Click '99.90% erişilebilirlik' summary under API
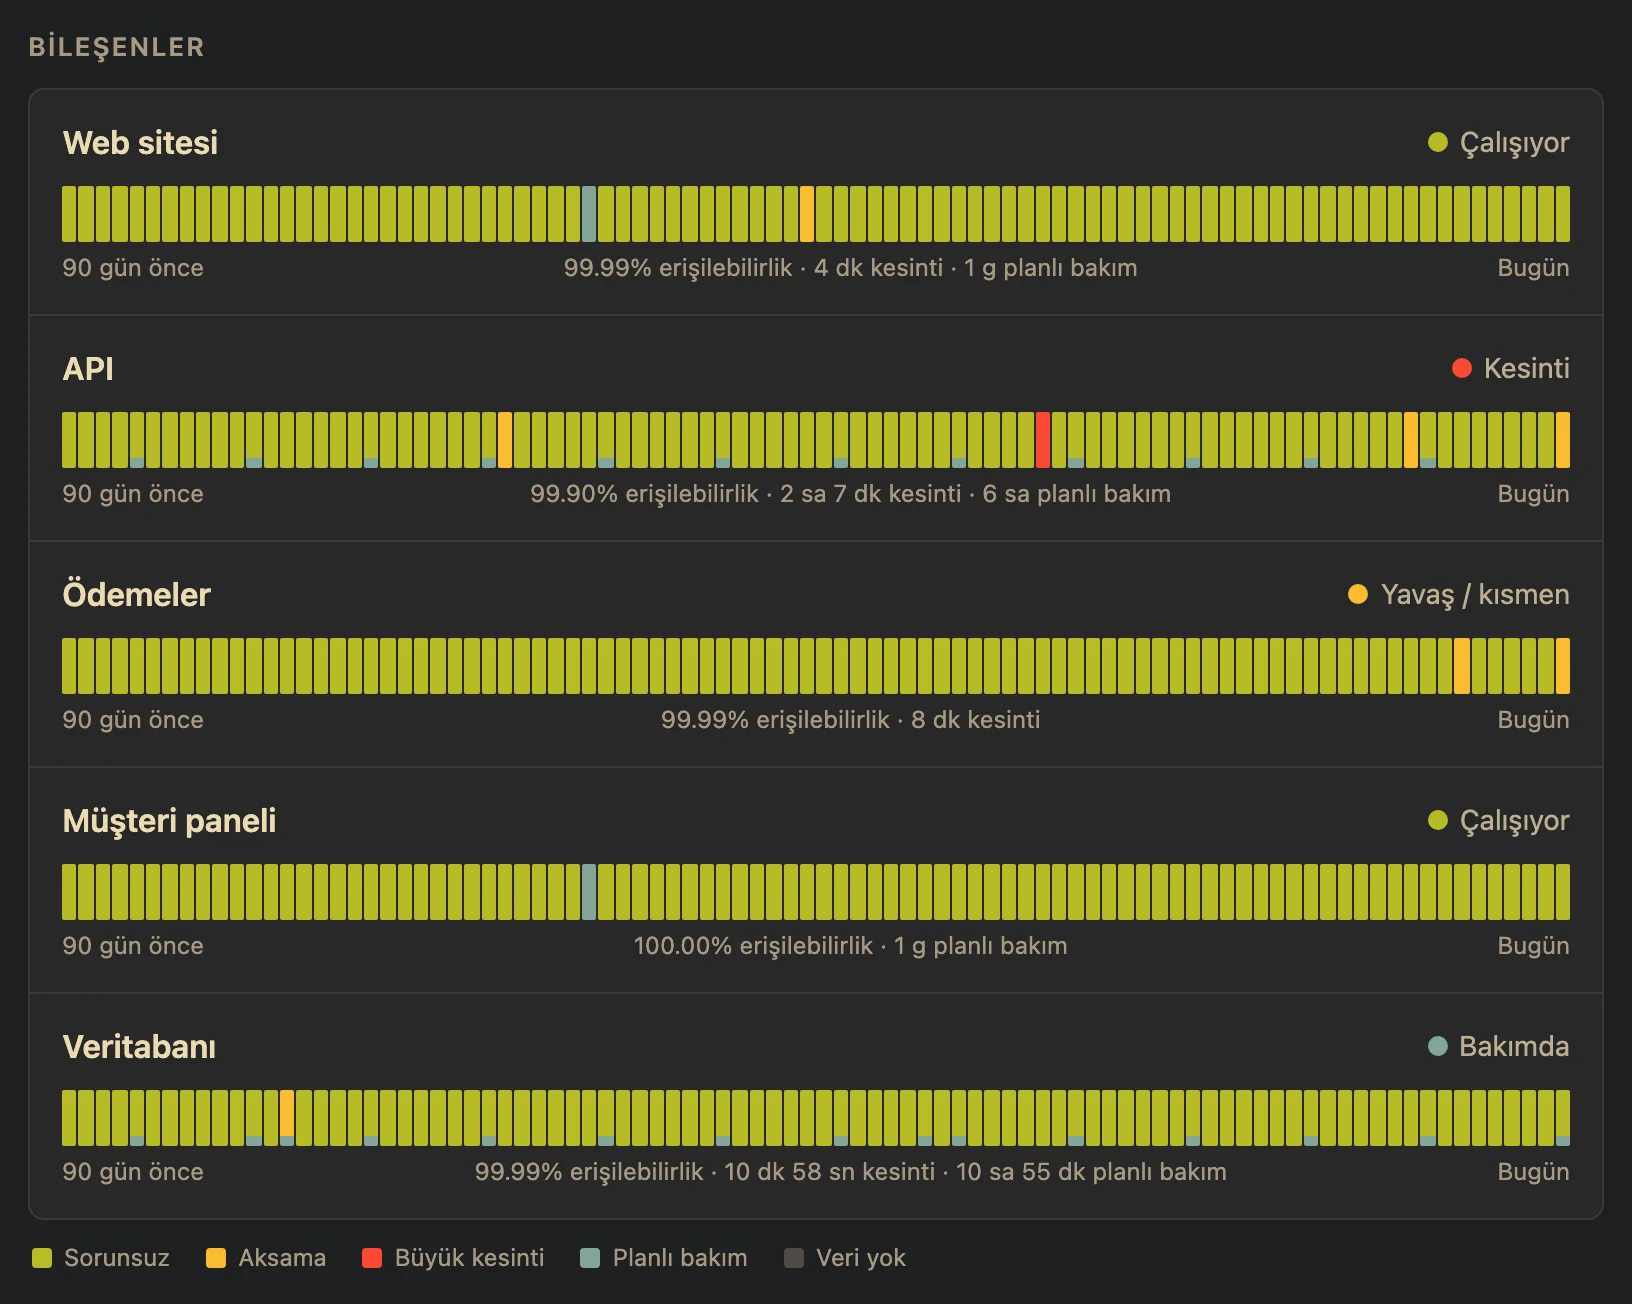The width and height of the screenshot is (1632, 1304). 645,494
